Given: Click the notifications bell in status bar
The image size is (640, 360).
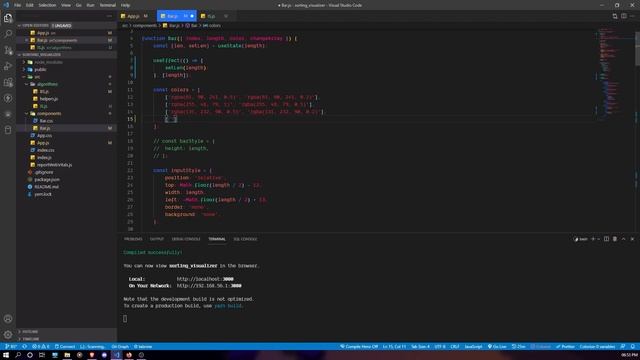Looking at the screenshot, I should (632, 347).
